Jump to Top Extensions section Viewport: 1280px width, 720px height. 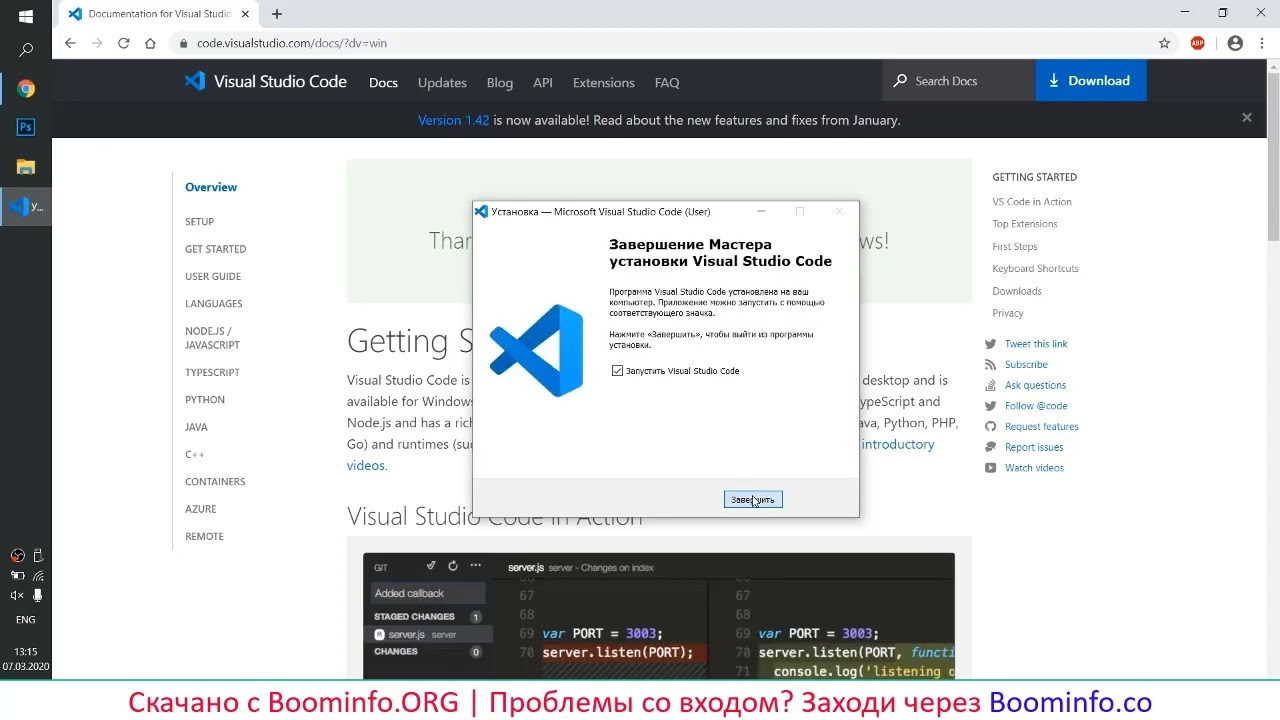click(x=1025, y=224)
